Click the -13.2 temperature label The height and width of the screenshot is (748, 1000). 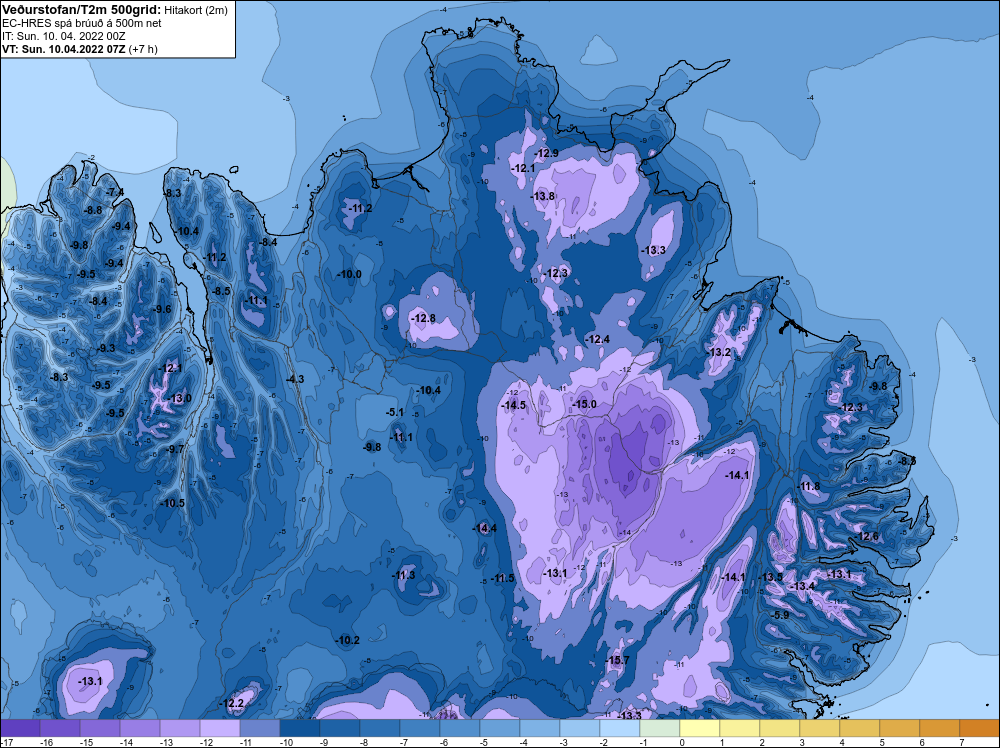tap(719, 353)
